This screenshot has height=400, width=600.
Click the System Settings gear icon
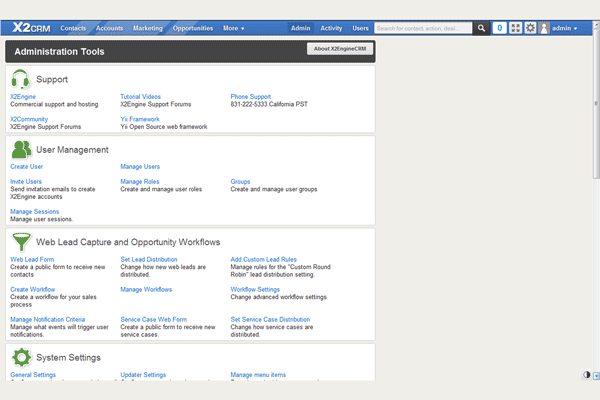tap(20, 357)
